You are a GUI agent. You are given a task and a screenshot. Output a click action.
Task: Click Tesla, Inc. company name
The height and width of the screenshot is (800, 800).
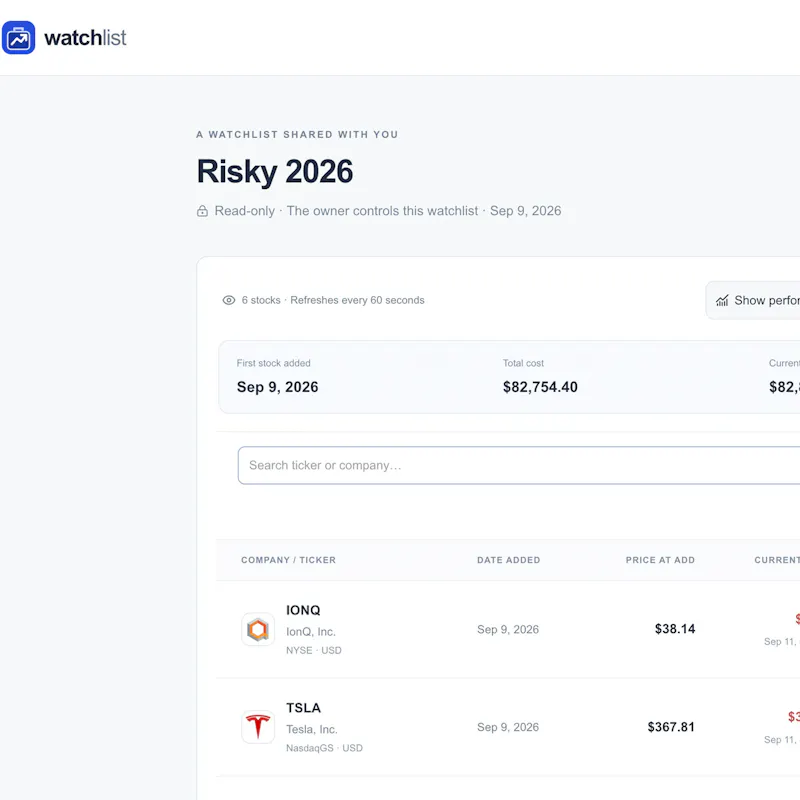(311, 730)
